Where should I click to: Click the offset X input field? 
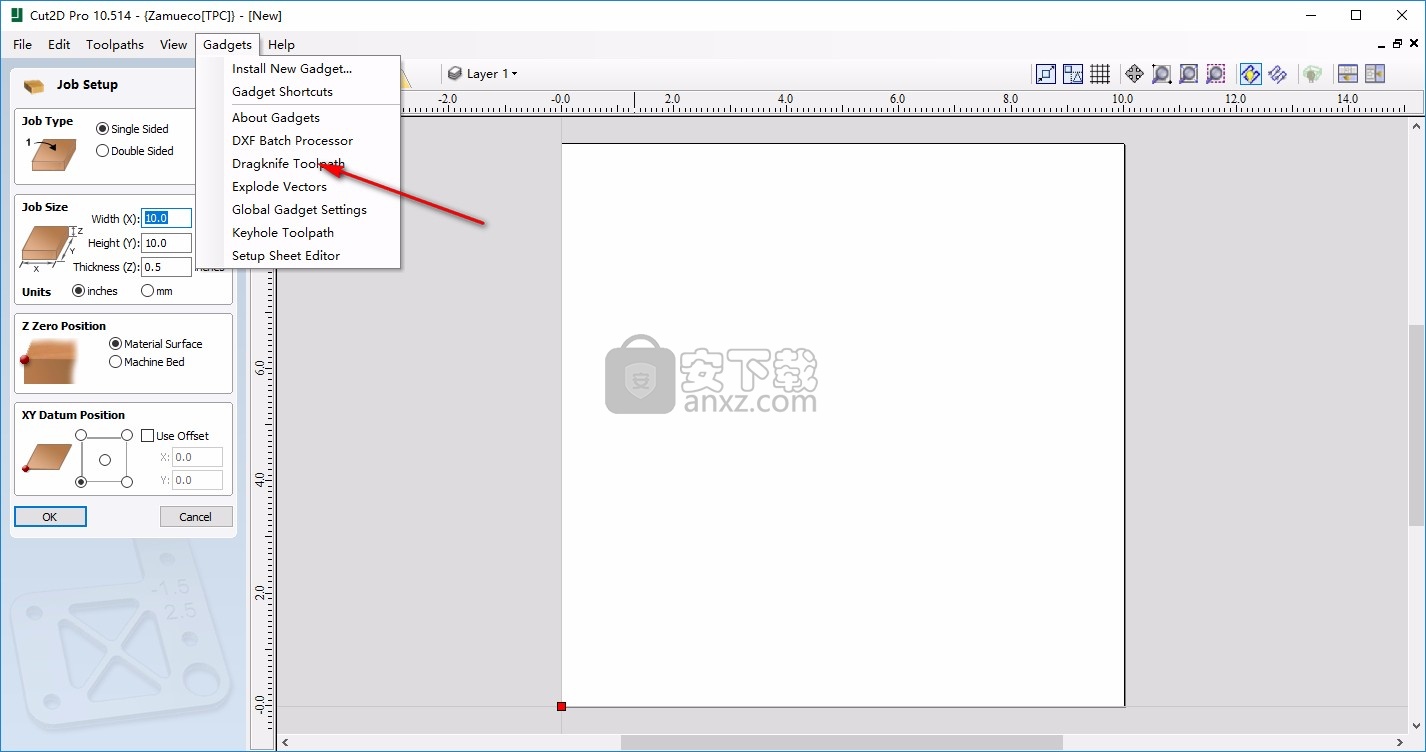pos(197,457)
